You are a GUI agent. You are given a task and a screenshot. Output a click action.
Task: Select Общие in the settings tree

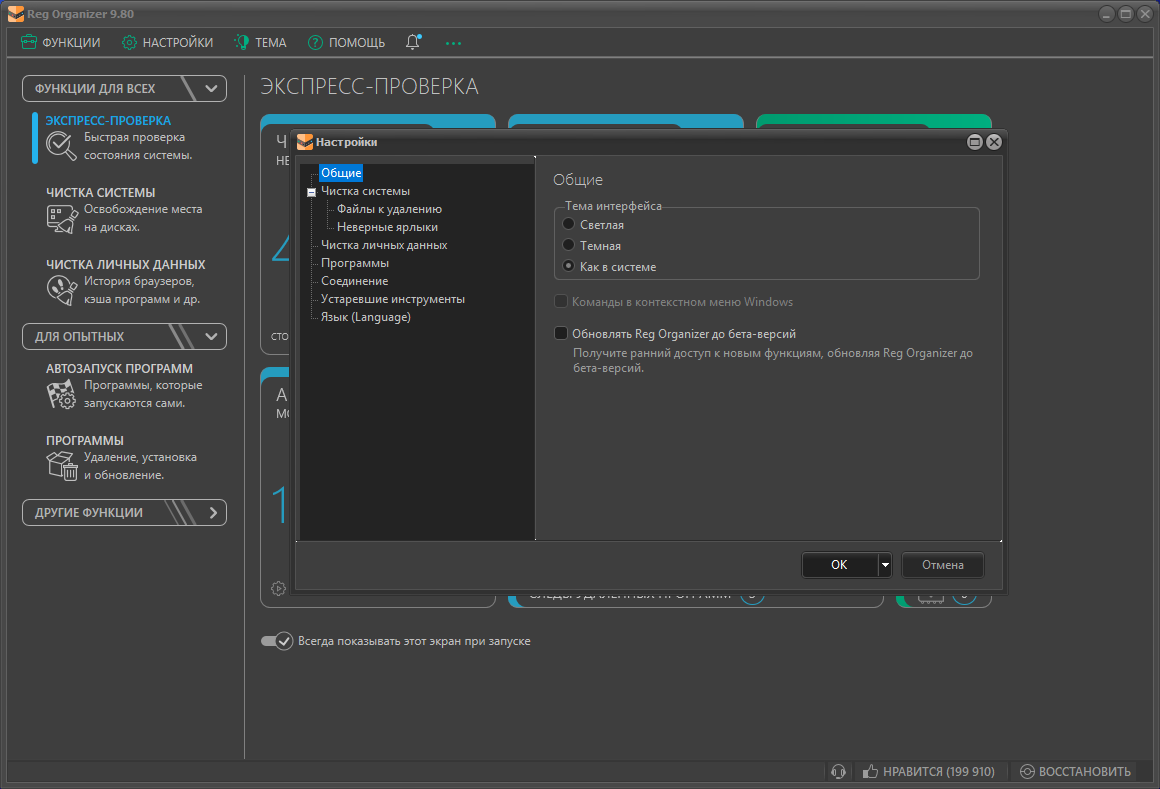click(341, 173)
